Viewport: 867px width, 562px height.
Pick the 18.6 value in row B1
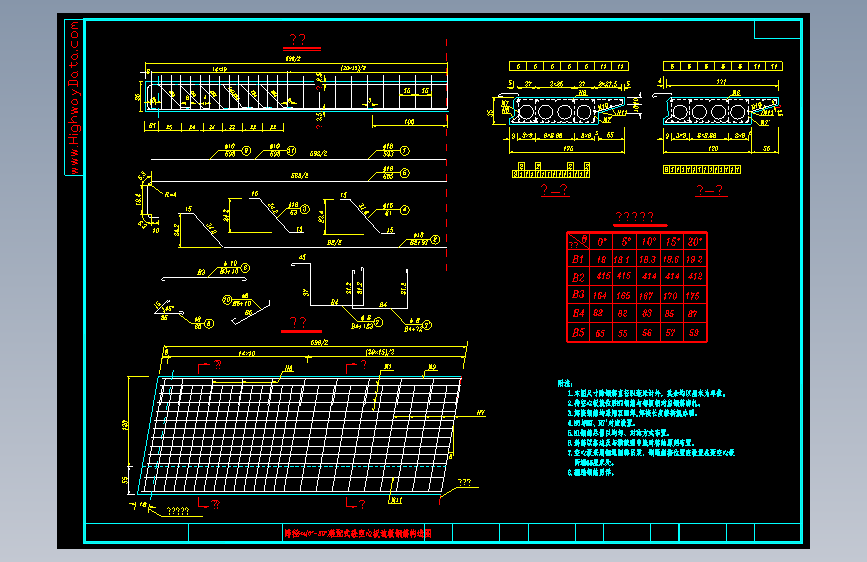[671, 259]
